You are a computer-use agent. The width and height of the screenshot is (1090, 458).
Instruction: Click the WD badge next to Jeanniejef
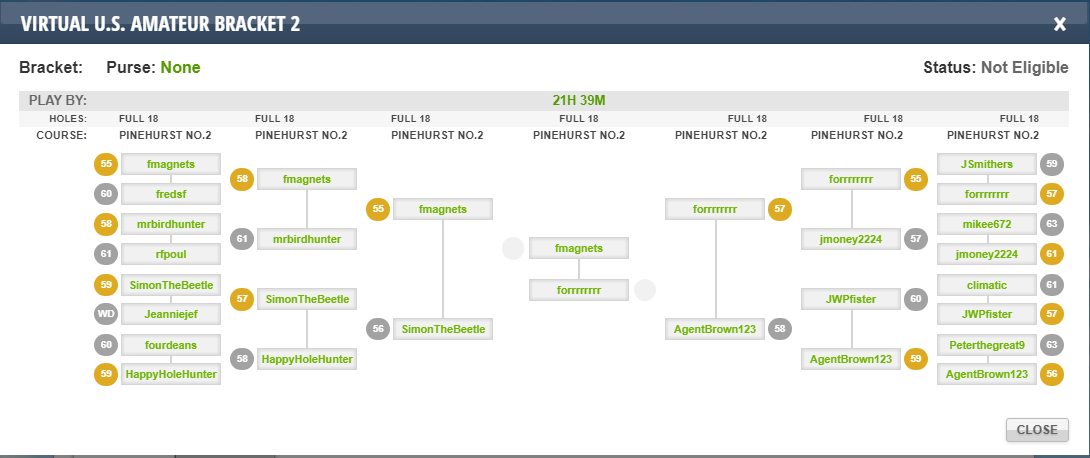point(106,314)
